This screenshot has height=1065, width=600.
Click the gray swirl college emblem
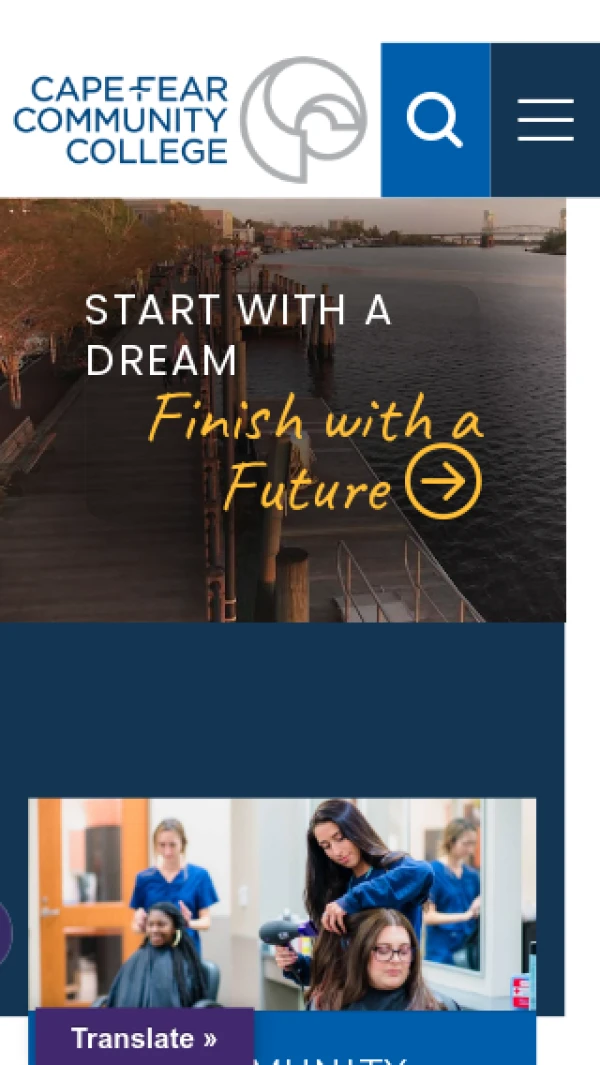[304, 120]
